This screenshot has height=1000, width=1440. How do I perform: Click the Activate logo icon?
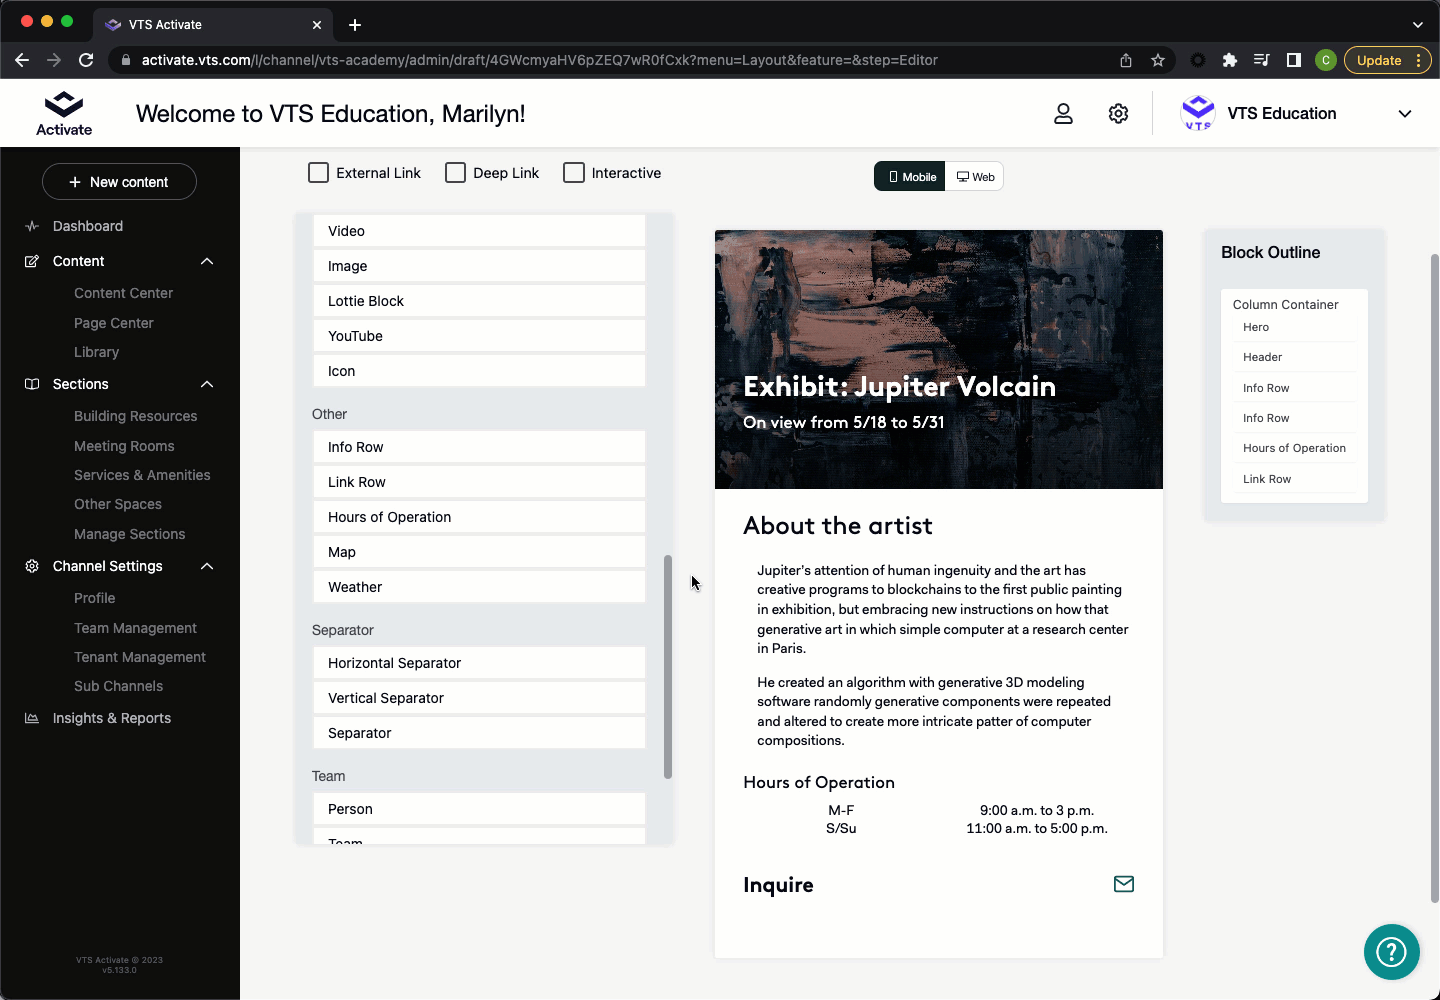tap(64, 113)
